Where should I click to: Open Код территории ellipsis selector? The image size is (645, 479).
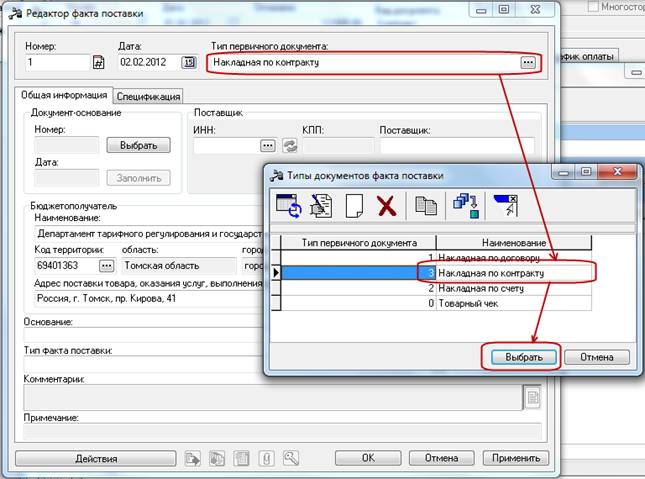coord(106,266)
